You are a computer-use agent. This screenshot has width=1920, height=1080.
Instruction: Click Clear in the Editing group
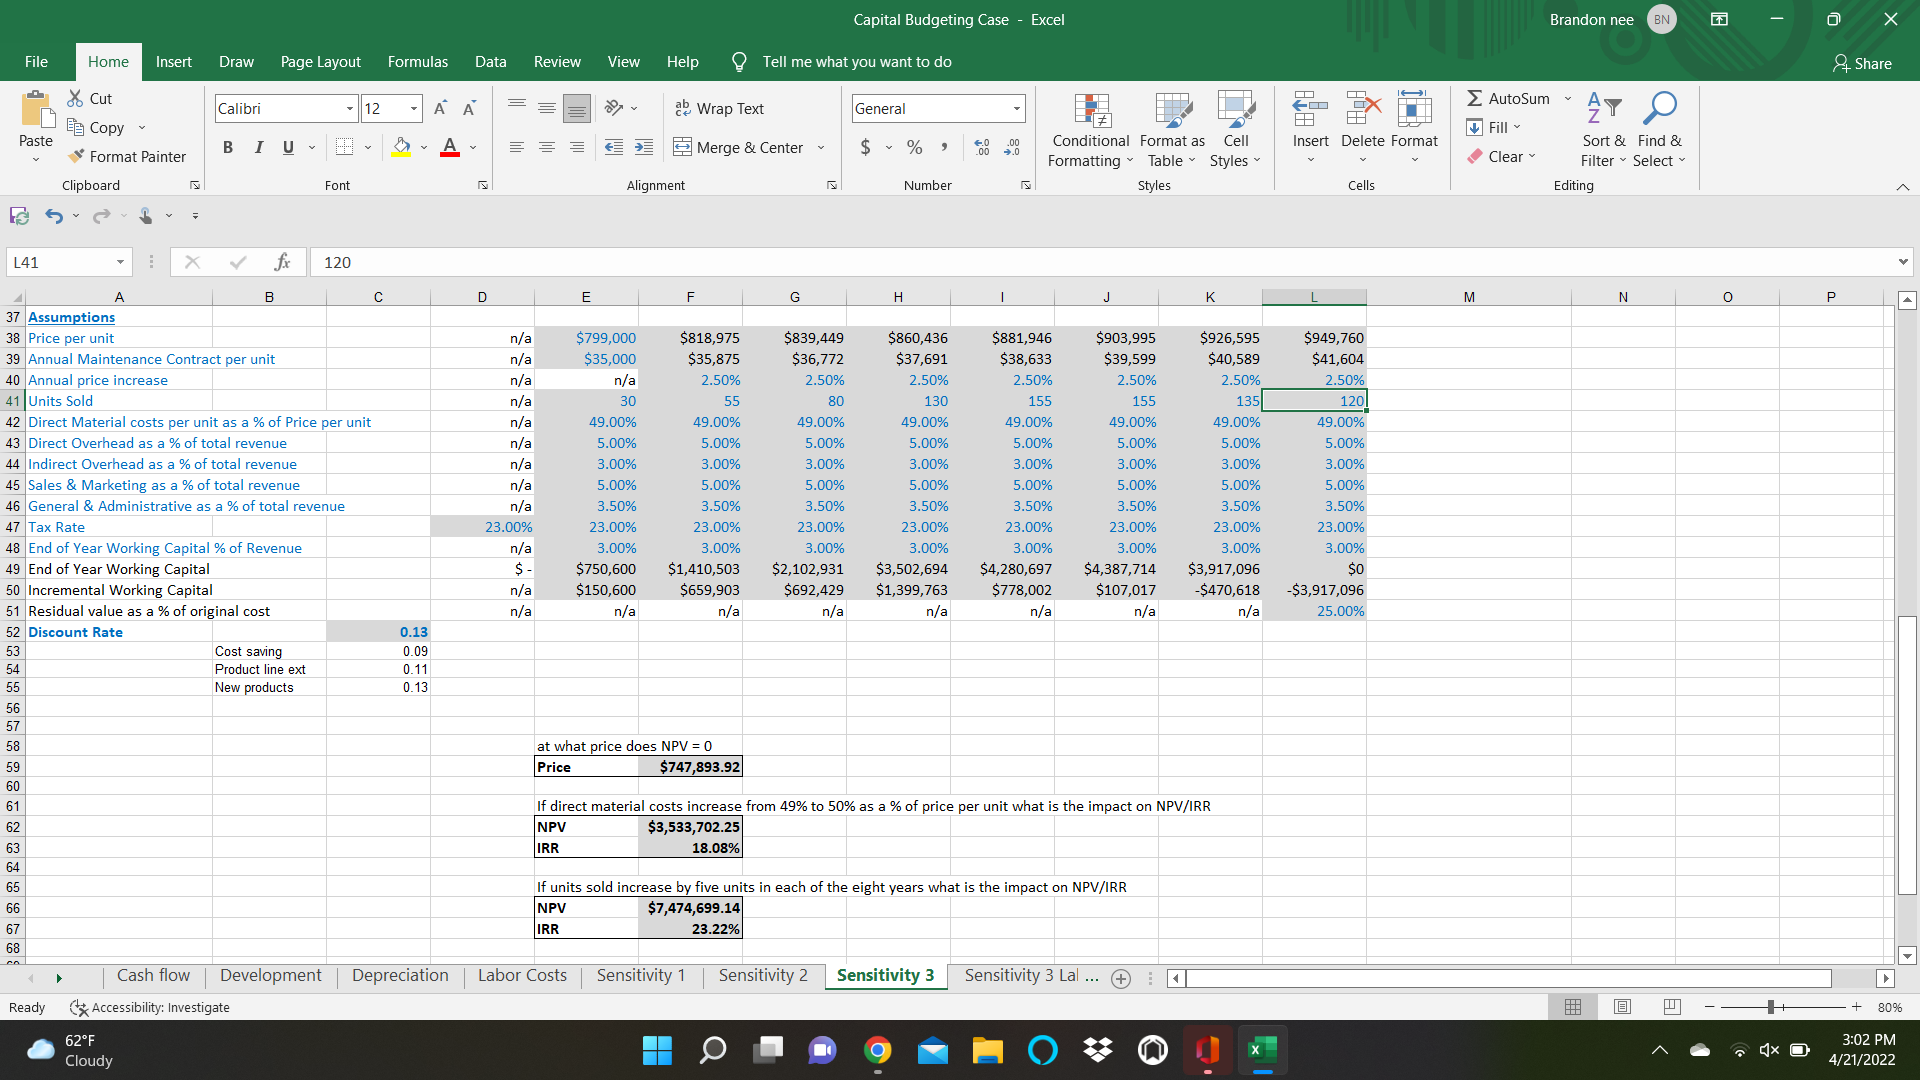(x=1502, y=156)
